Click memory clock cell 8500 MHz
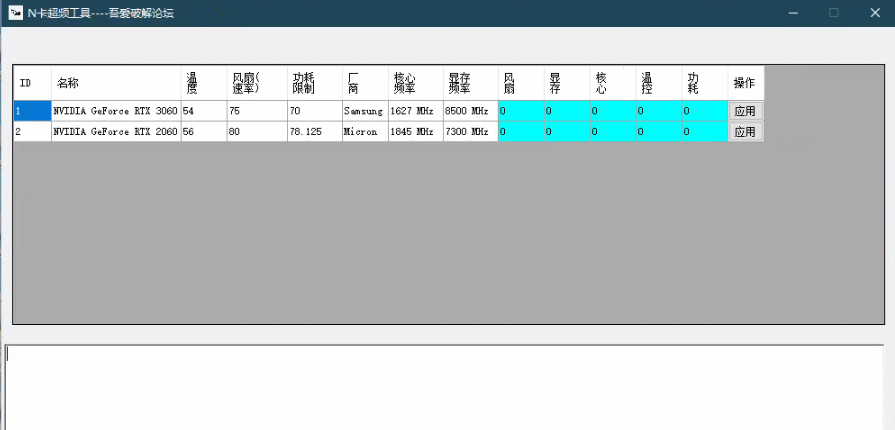 (470, 111)
